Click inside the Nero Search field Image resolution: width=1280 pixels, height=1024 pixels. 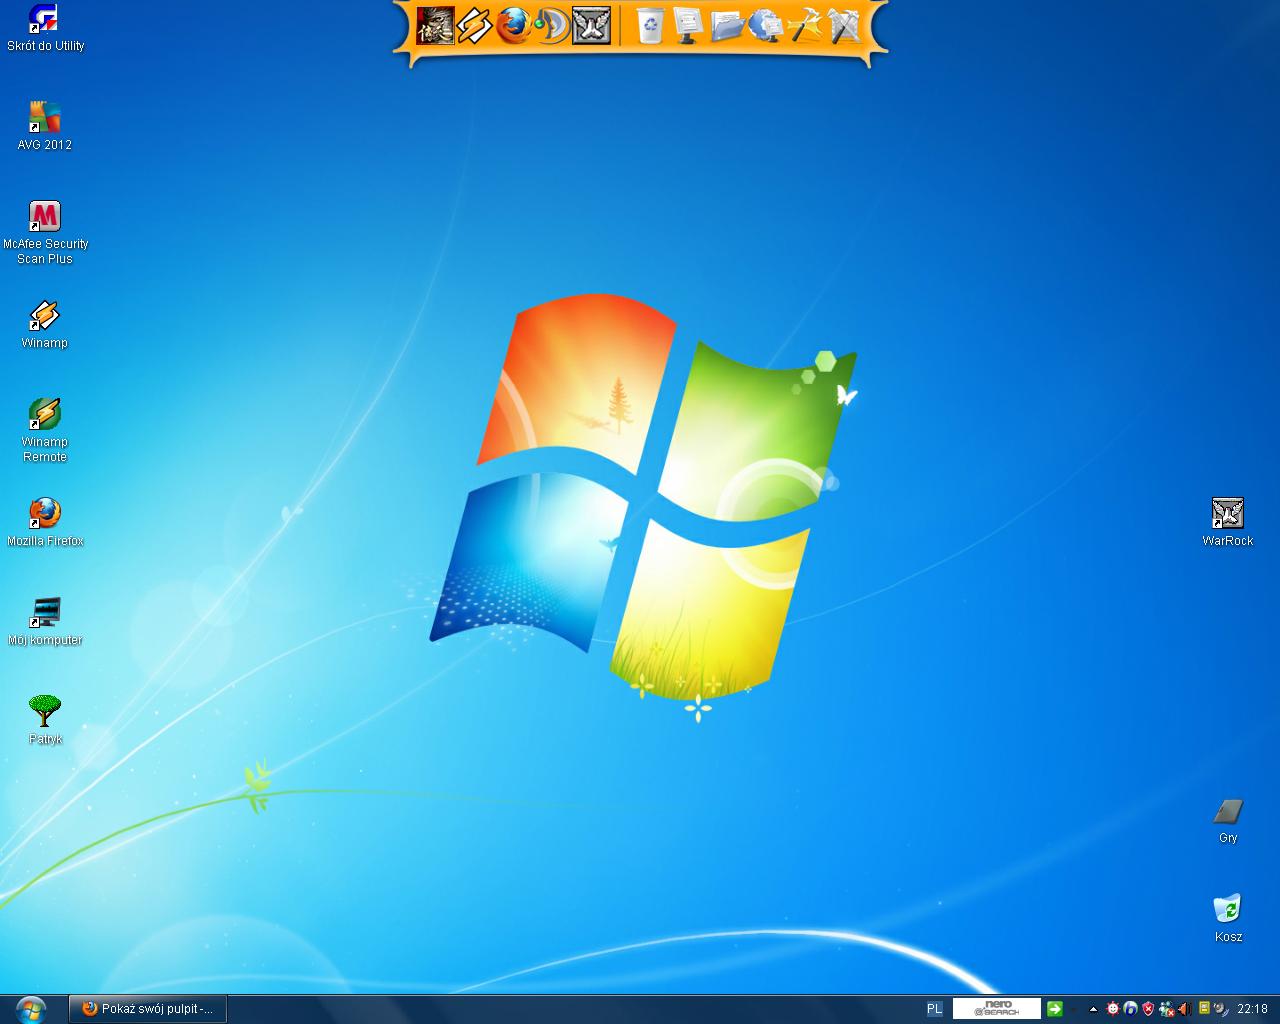click(x=996, y=1009)
